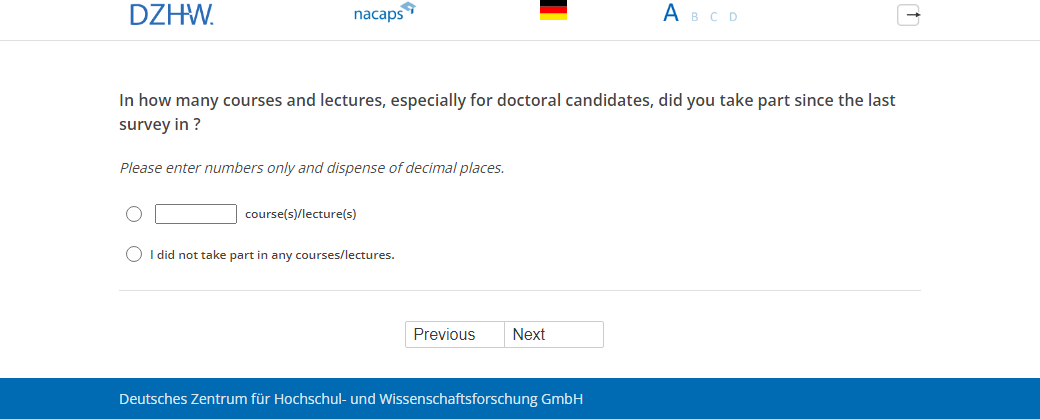
Task: Select the largest font size A
Action: click(x=671, y=14)
